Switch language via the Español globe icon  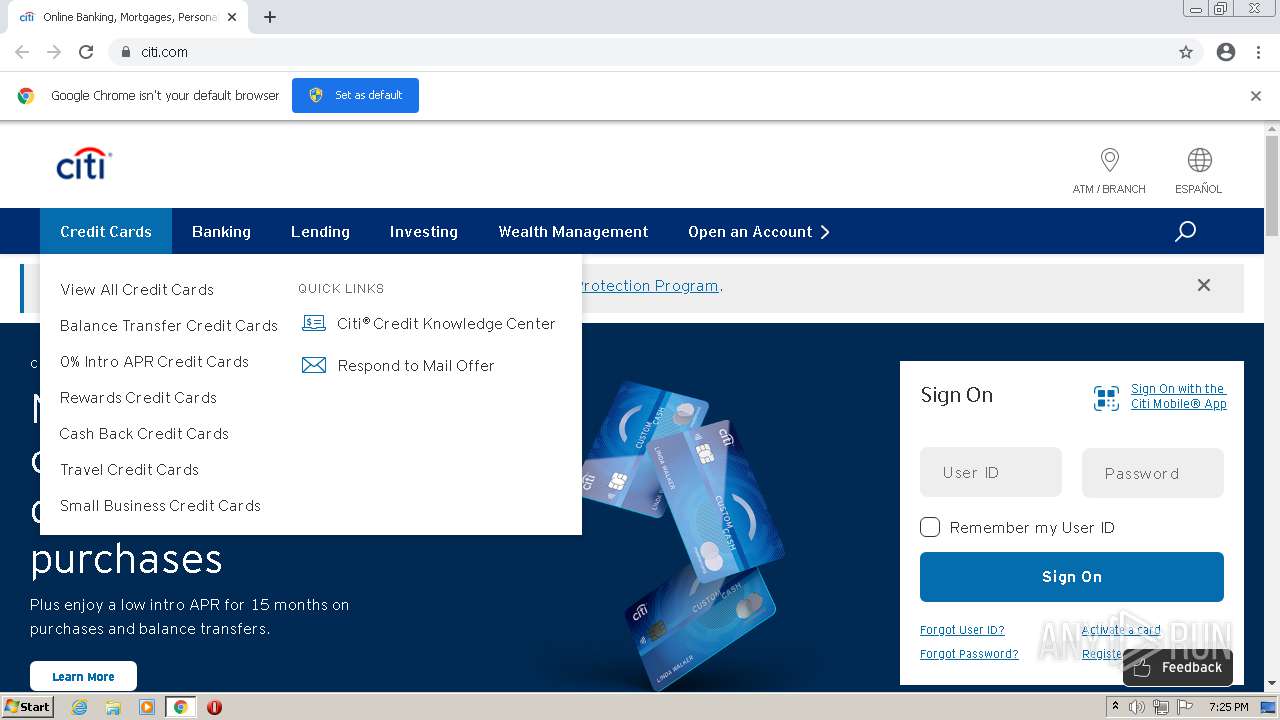[1199, 160]
